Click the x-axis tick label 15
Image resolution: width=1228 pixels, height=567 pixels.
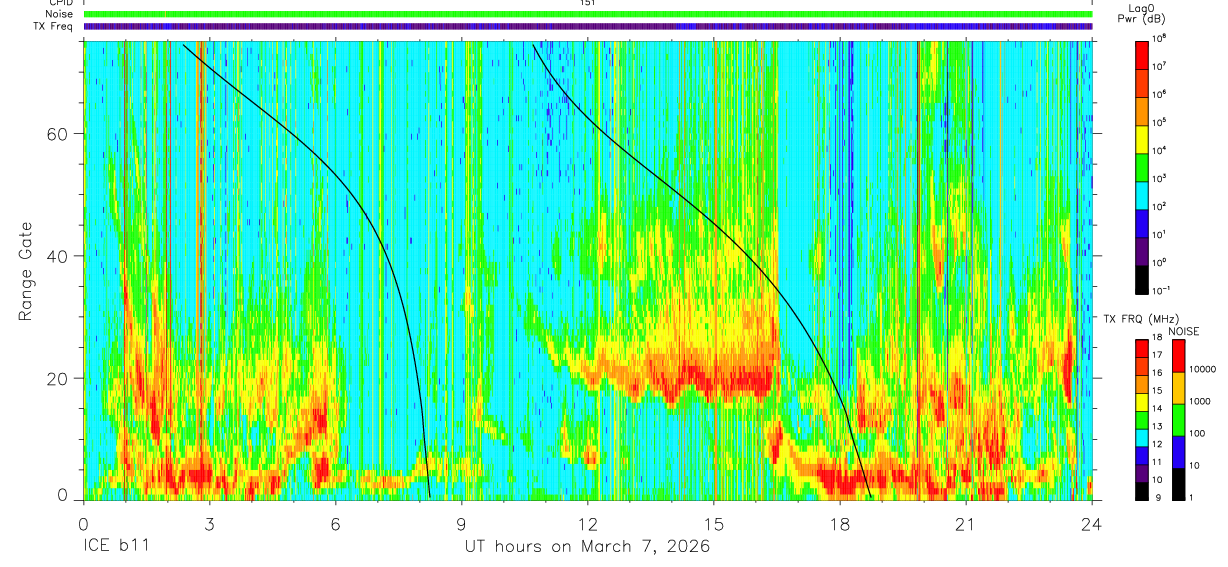[x=713, y=523]
